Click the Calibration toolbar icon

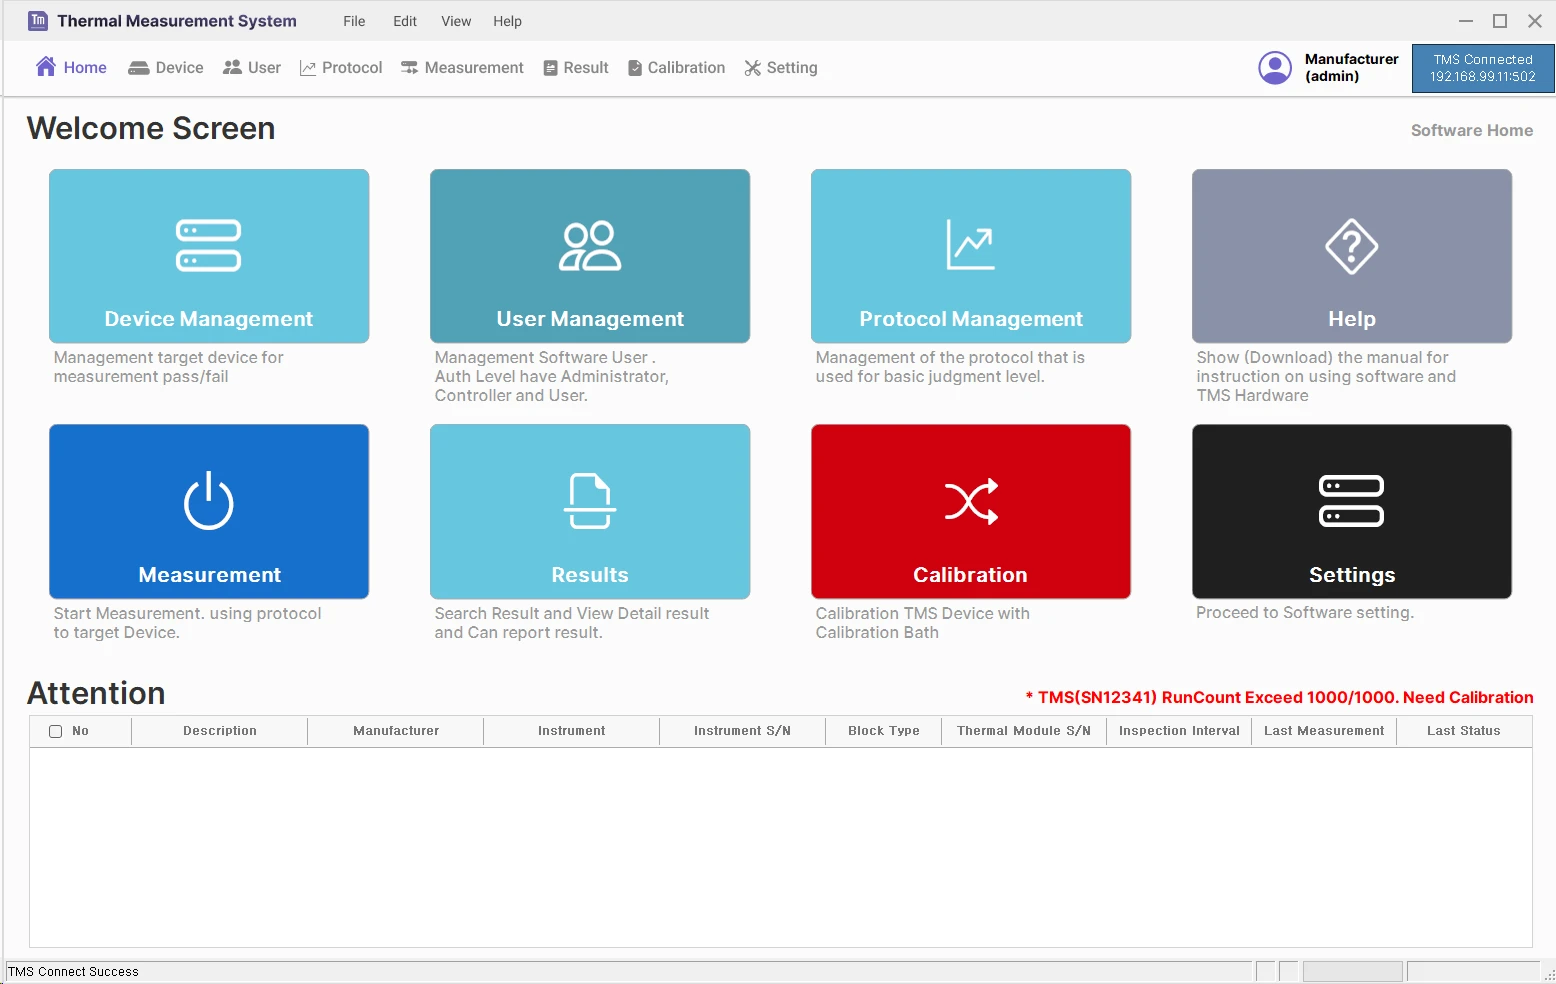635,68
